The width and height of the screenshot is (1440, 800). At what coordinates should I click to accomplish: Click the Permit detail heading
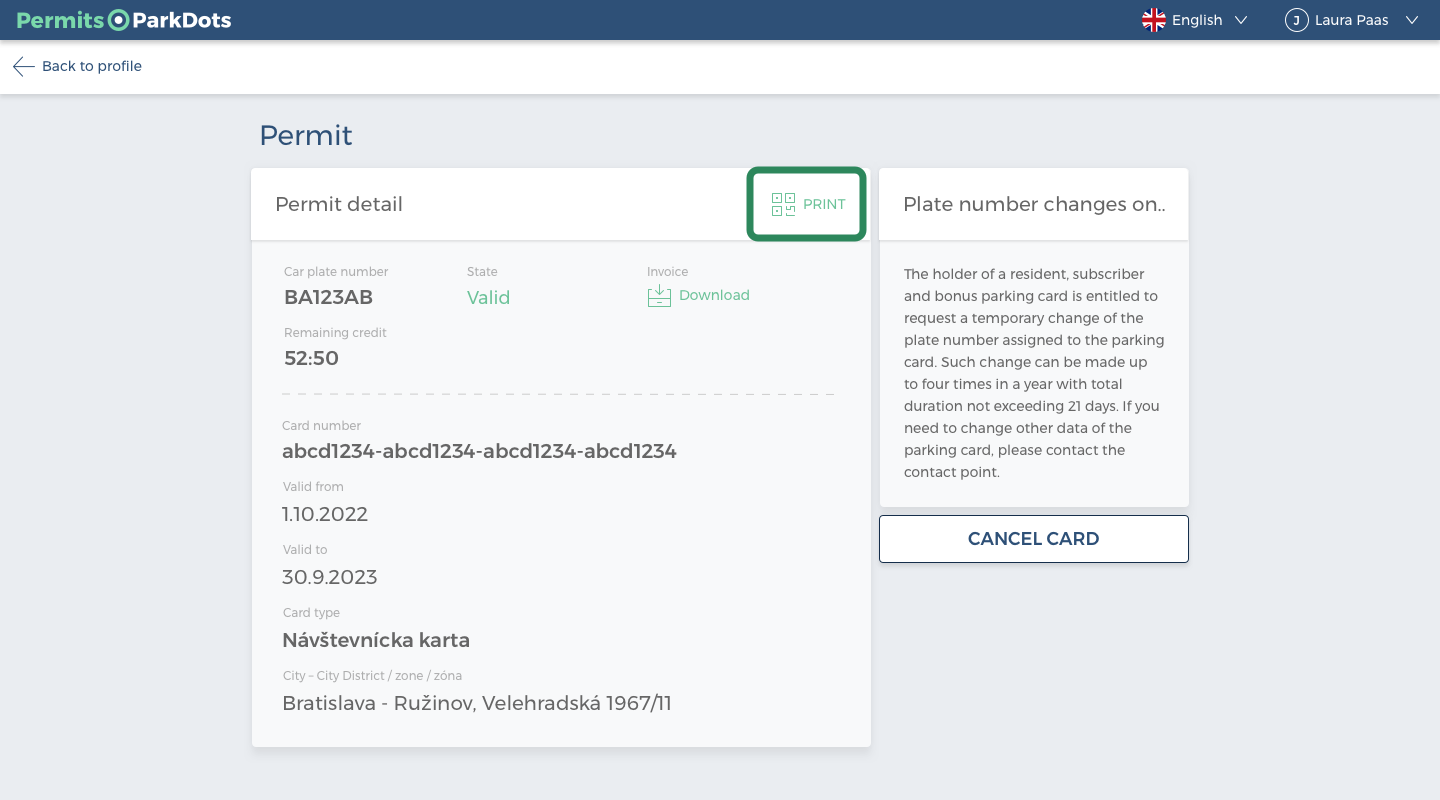tap(339, 204)
